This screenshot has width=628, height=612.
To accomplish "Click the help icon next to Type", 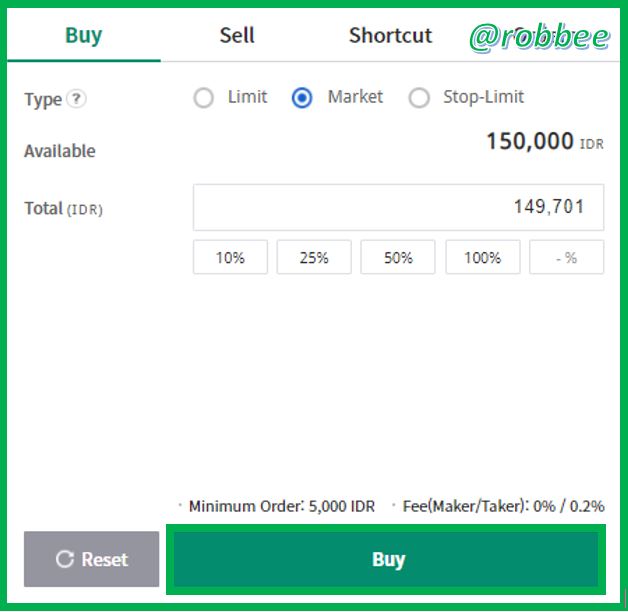I will (77, 99).
